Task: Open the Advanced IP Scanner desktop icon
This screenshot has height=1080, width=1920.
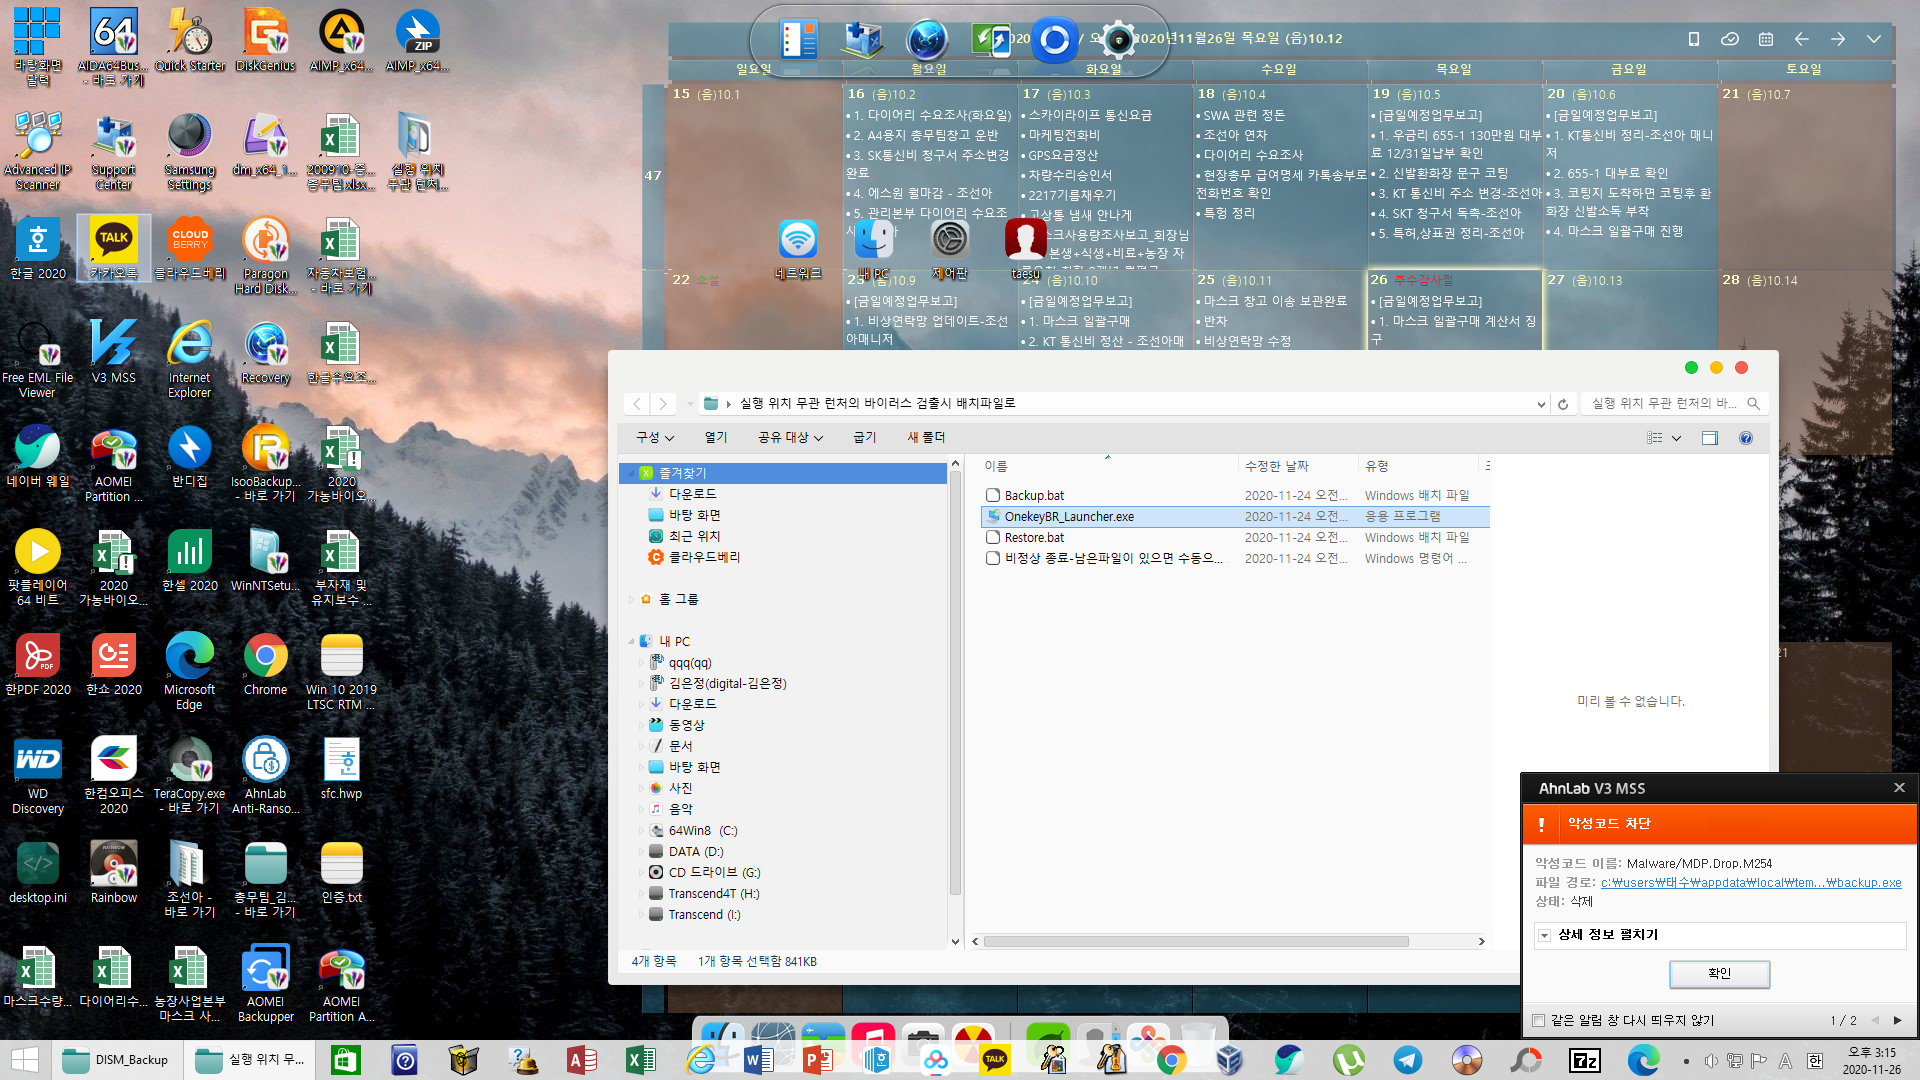Action: [x=38, y=151]
